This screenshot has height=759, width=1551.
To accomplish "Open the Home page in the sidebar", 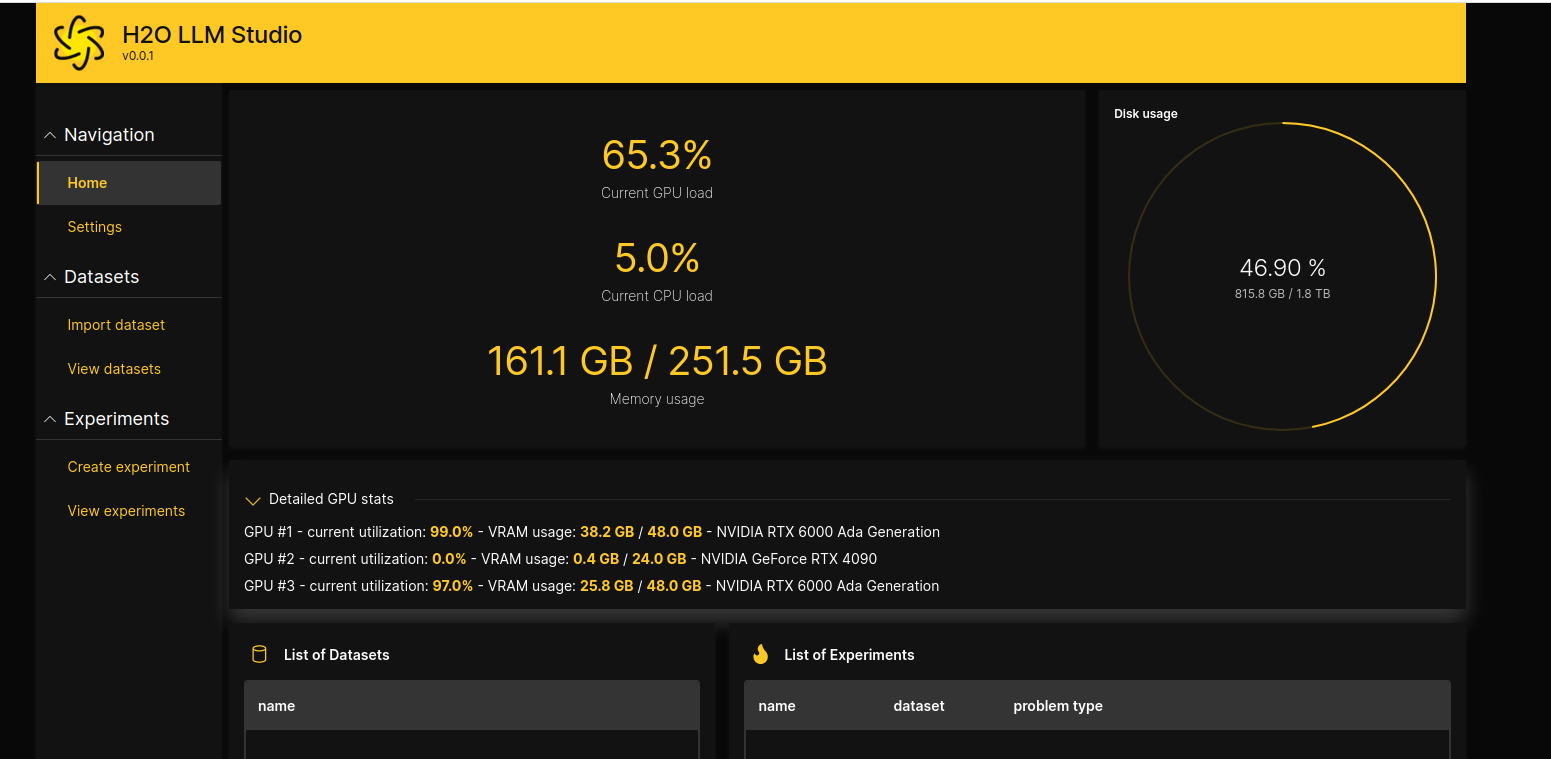I will (x=129, y=183).
